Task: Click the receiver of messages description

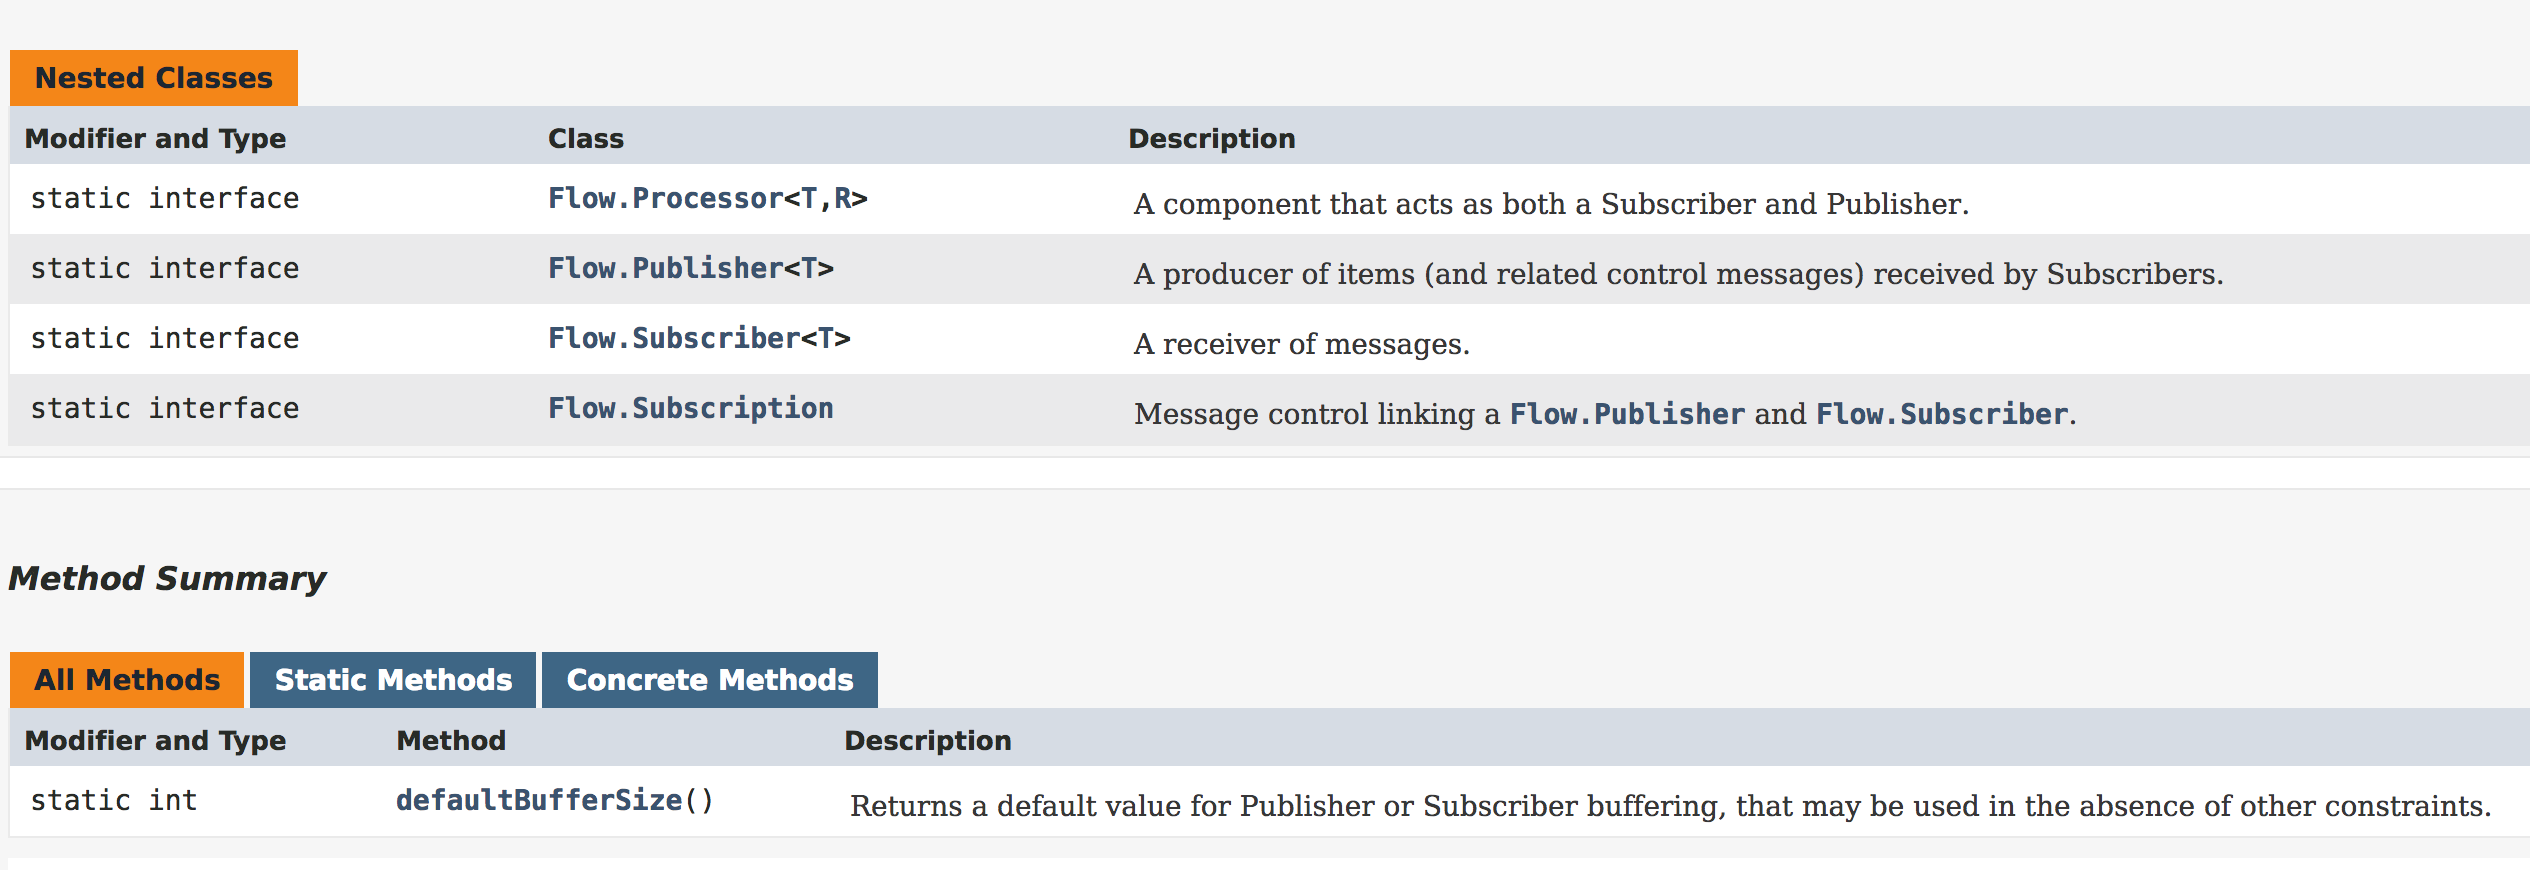Action: (1300, 343)
